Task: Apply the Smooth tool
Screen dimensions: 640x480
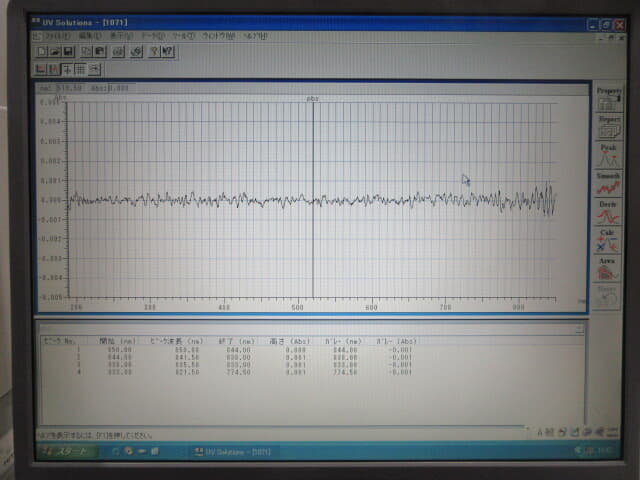Action: point(609,184)
